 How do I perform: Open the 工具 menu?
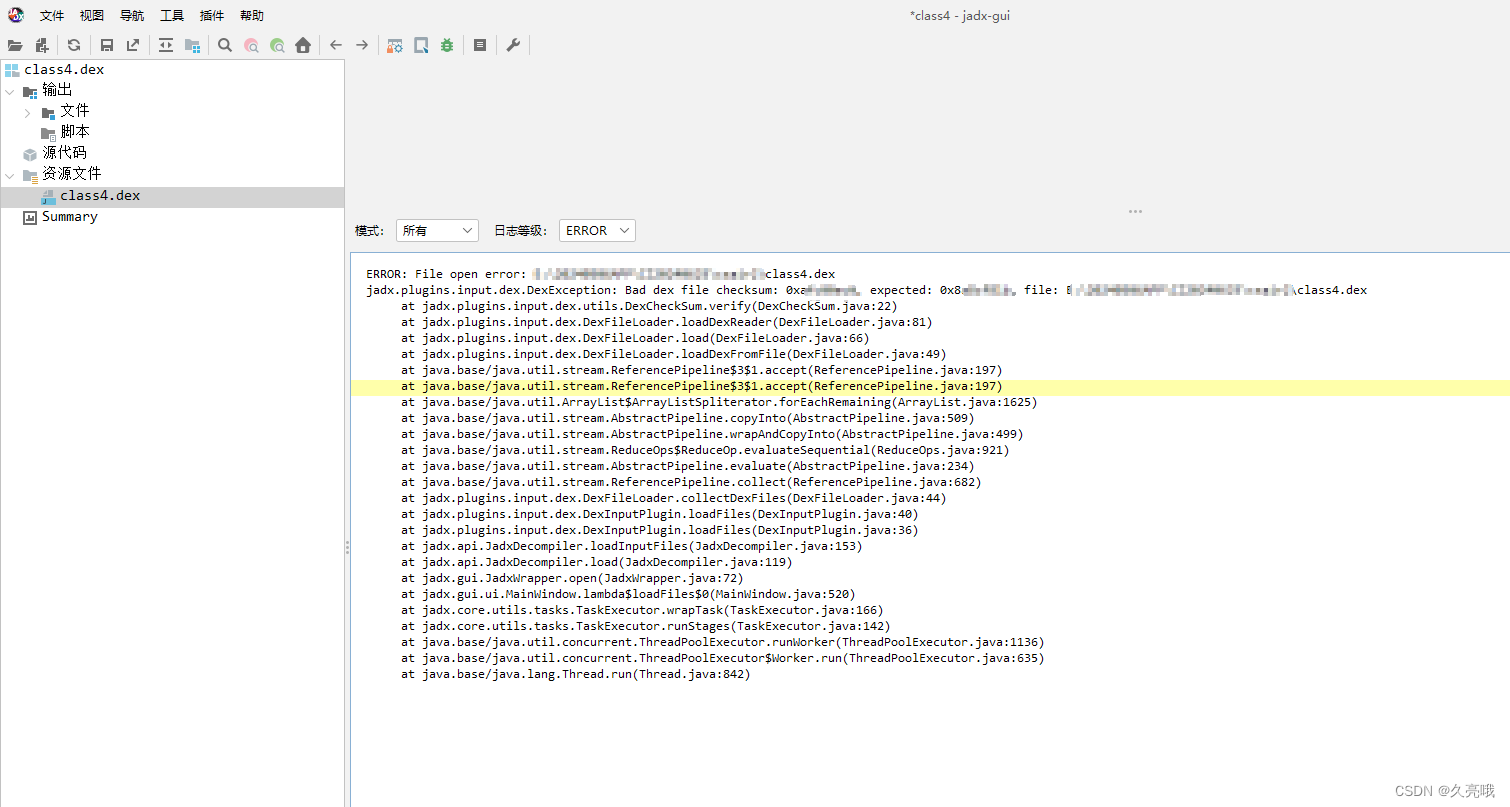(171, 15)
